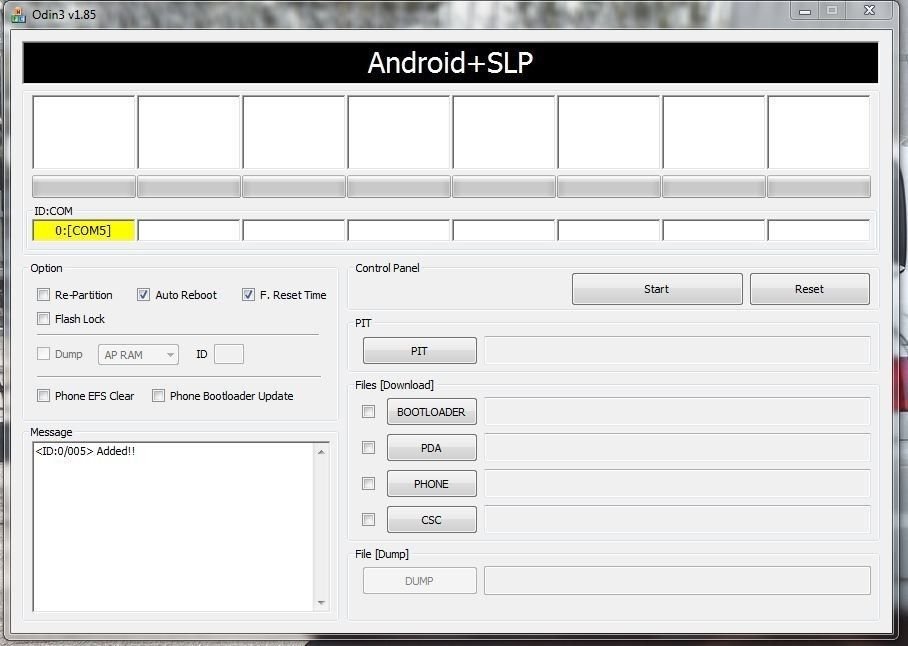
Task: Click the Android+SLP banner text
Action: click(x=450, y=63)
